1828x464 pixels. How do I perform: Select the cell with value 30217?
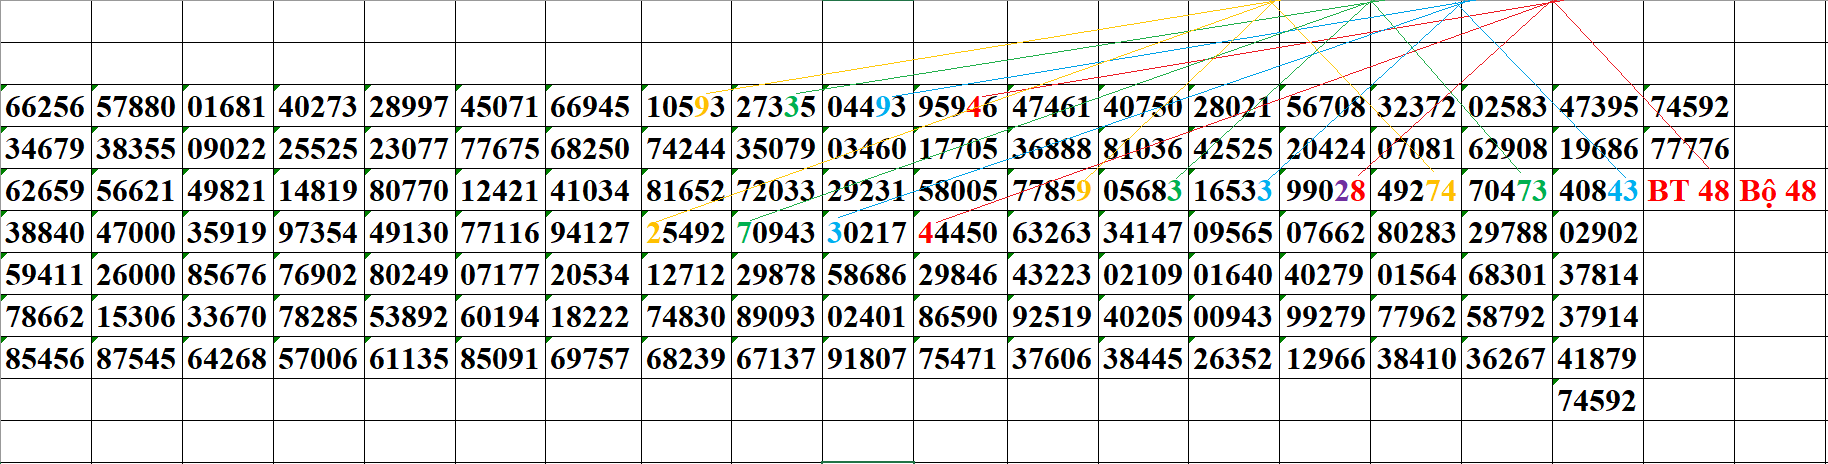(867, 233)
